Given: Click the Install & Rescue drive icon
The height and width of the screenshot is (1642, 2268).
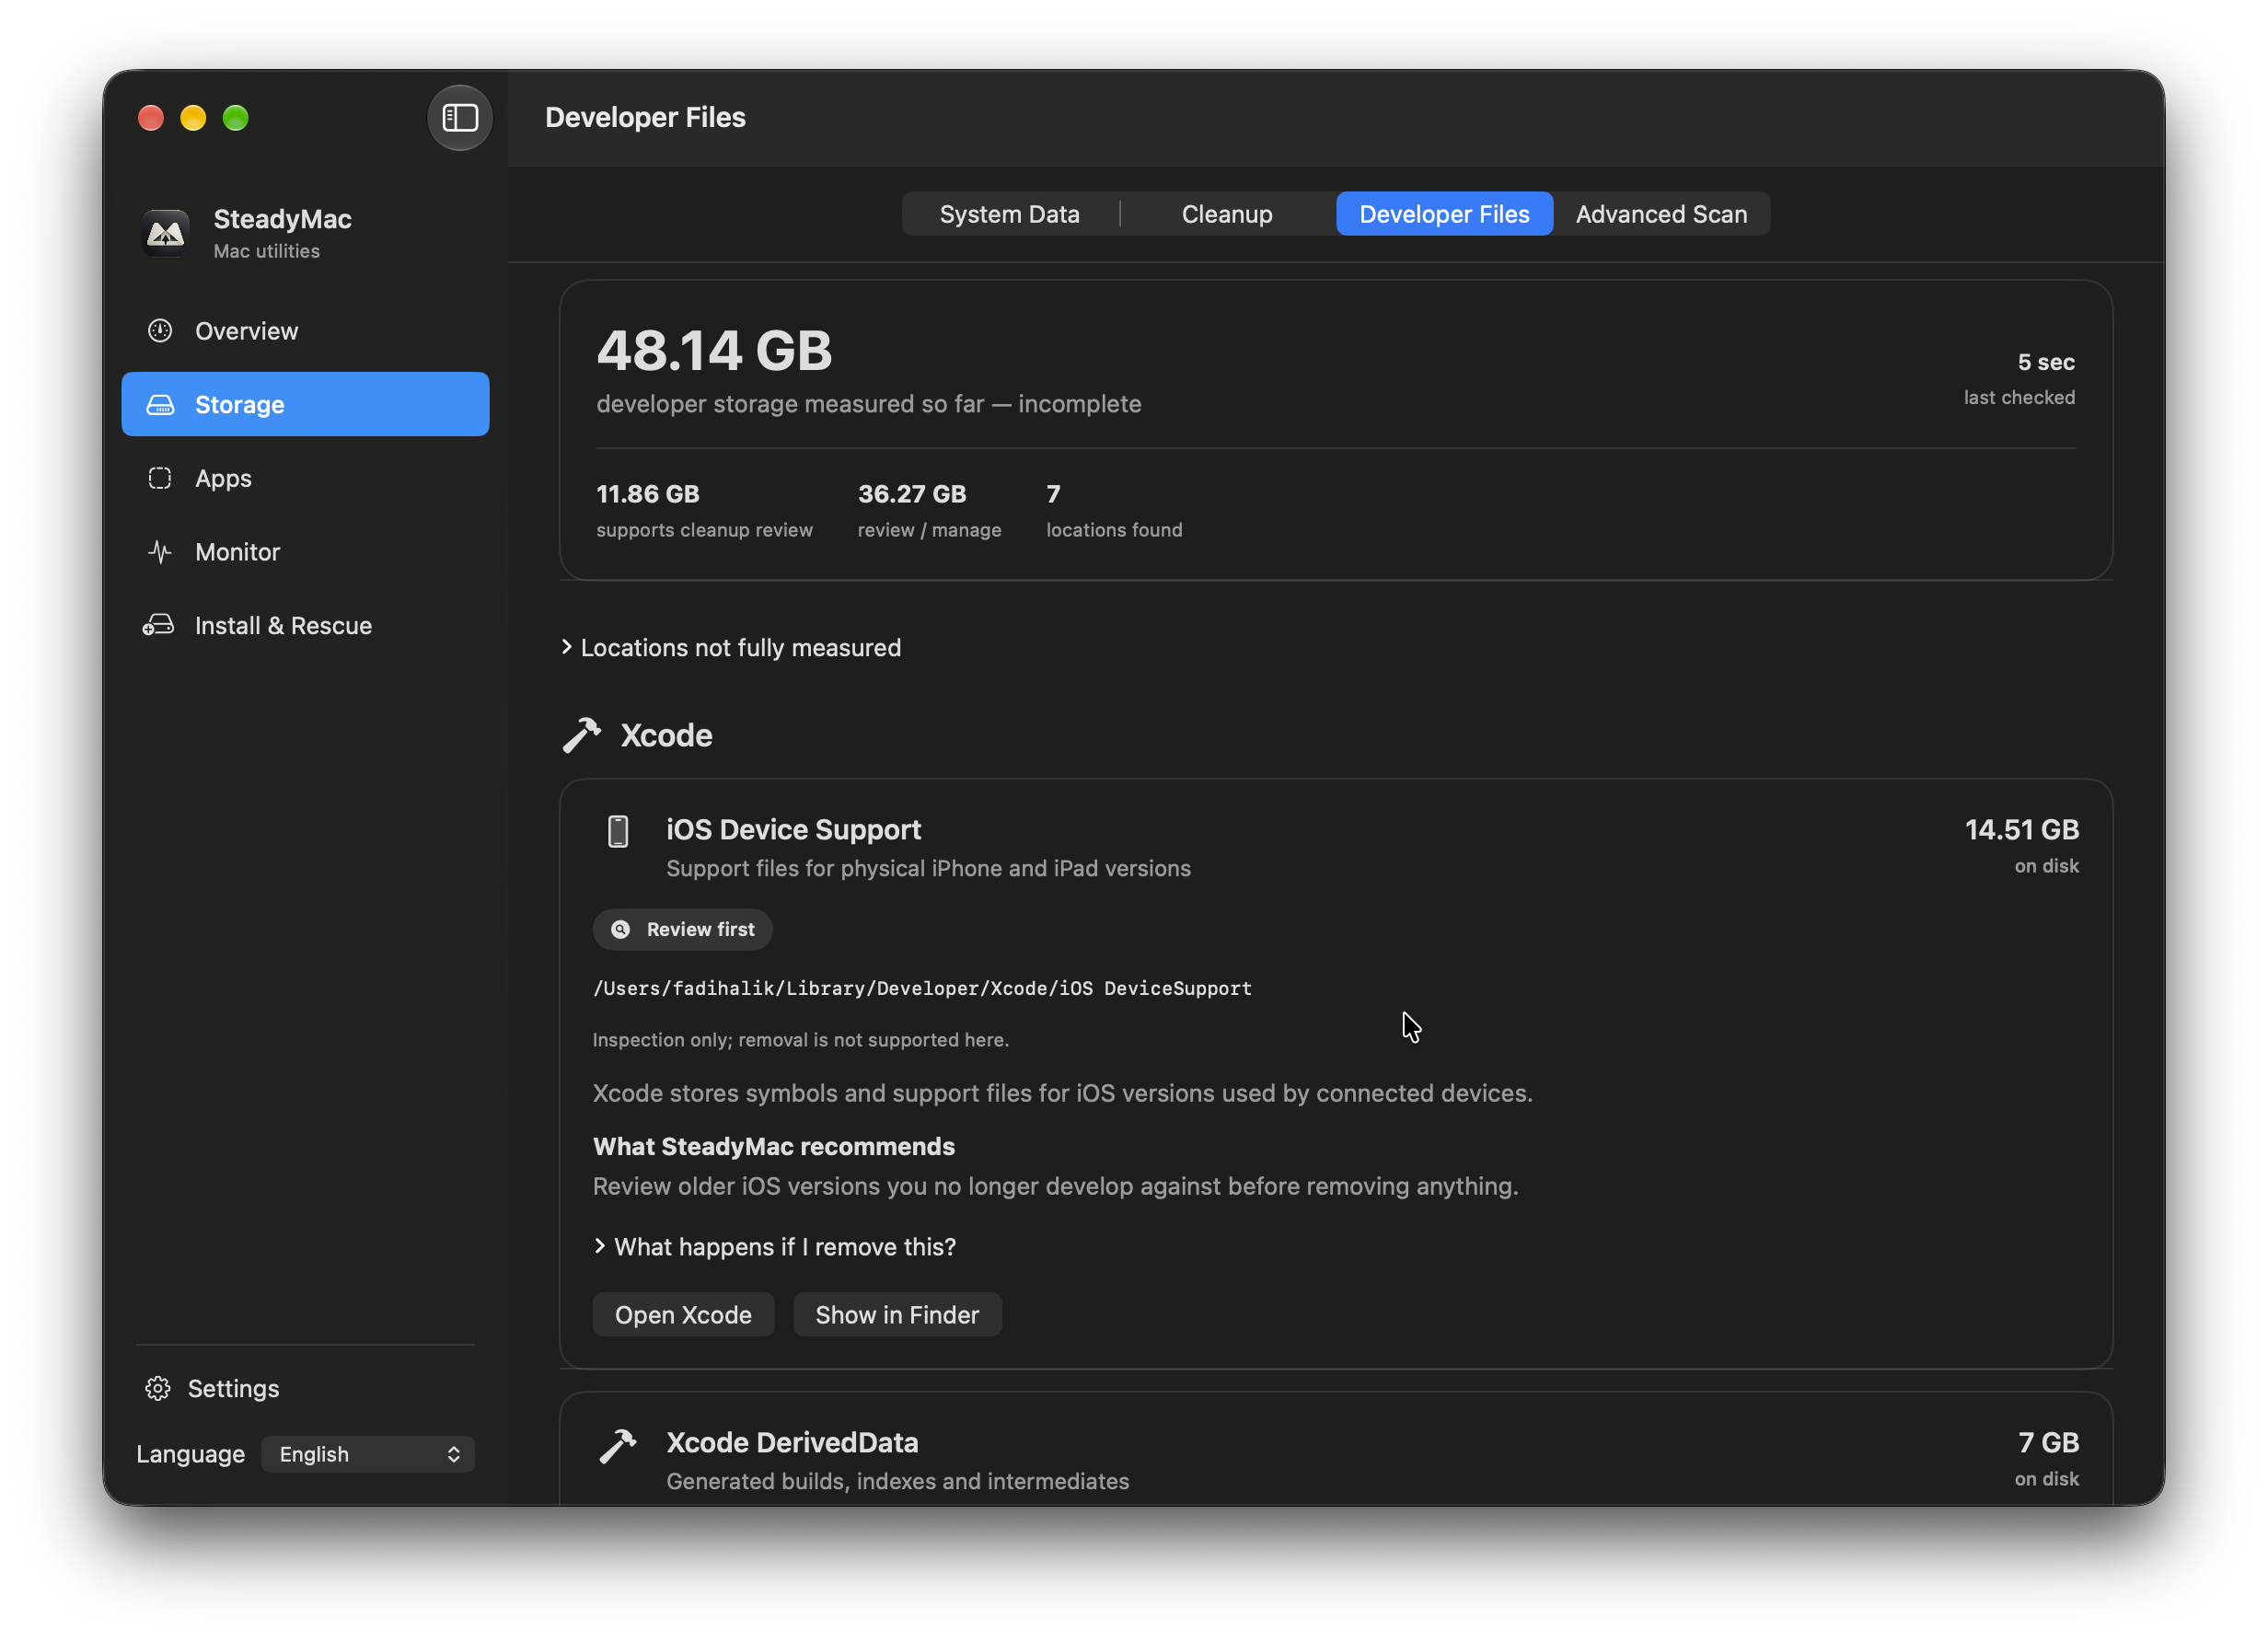Looking at the screenshot, I should (158, 625).
